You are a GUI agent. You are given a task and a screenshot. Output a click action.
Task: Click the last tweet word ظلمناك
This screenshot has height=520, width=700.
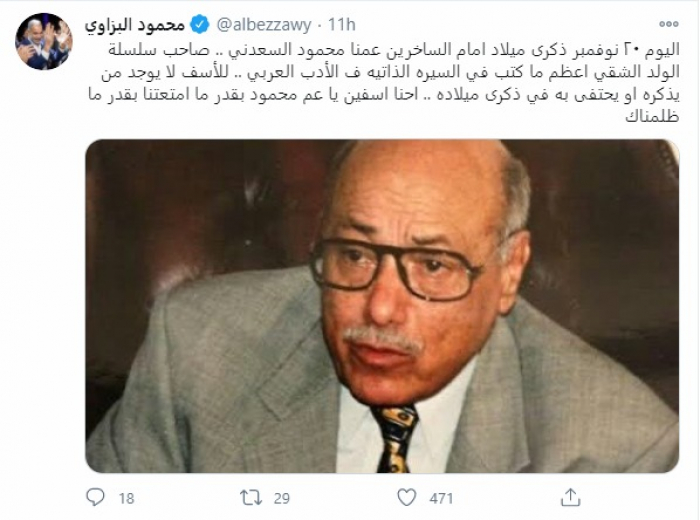point(652,116)
